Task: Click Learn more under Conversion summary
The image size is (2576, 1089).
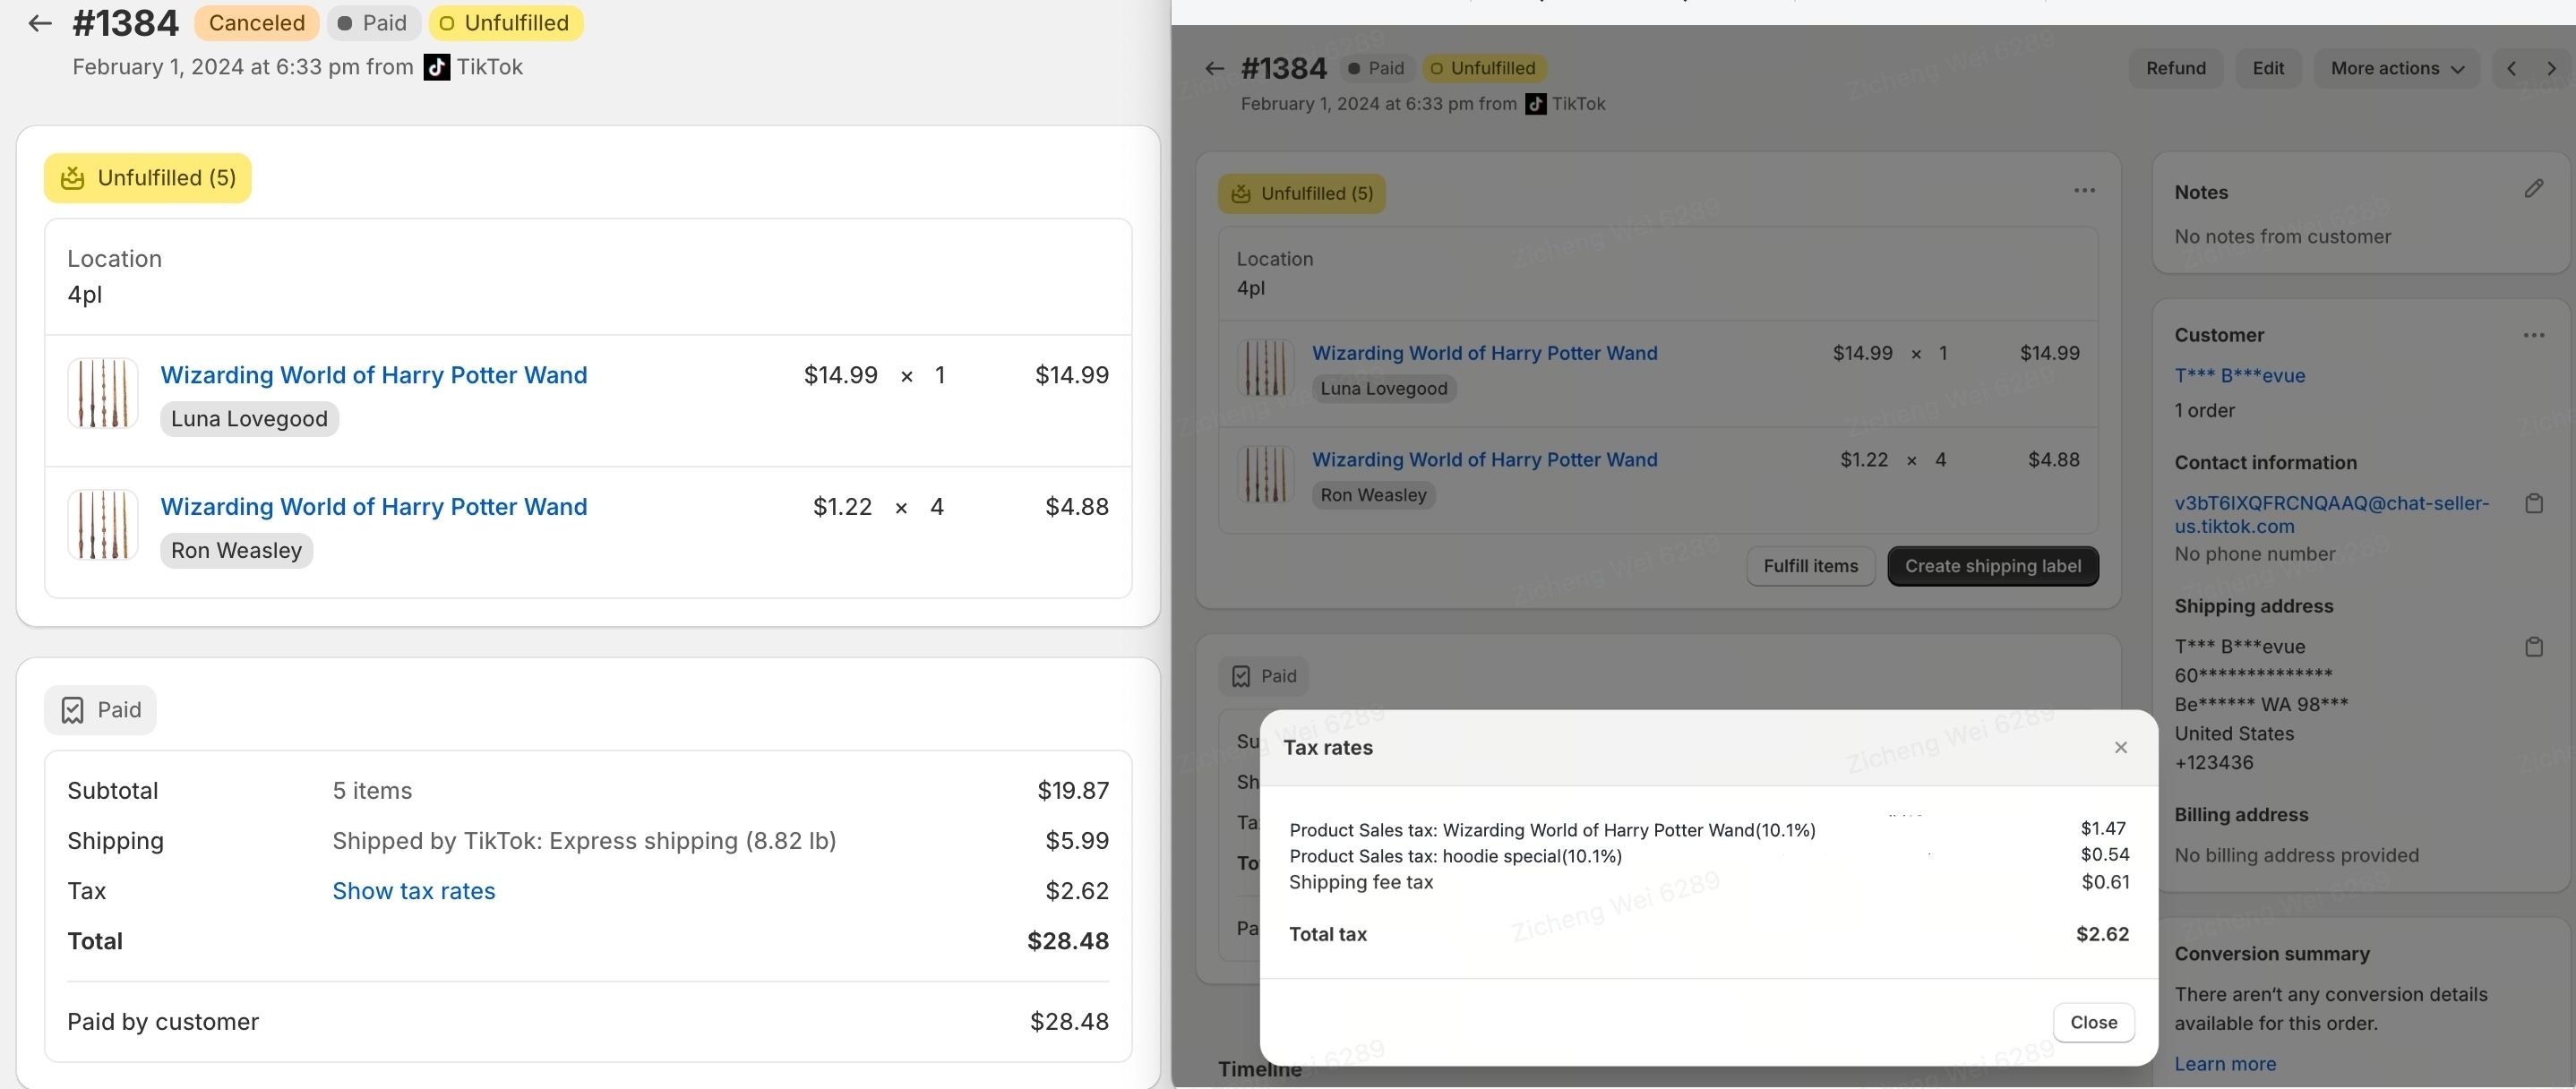Action: 2224,1064
